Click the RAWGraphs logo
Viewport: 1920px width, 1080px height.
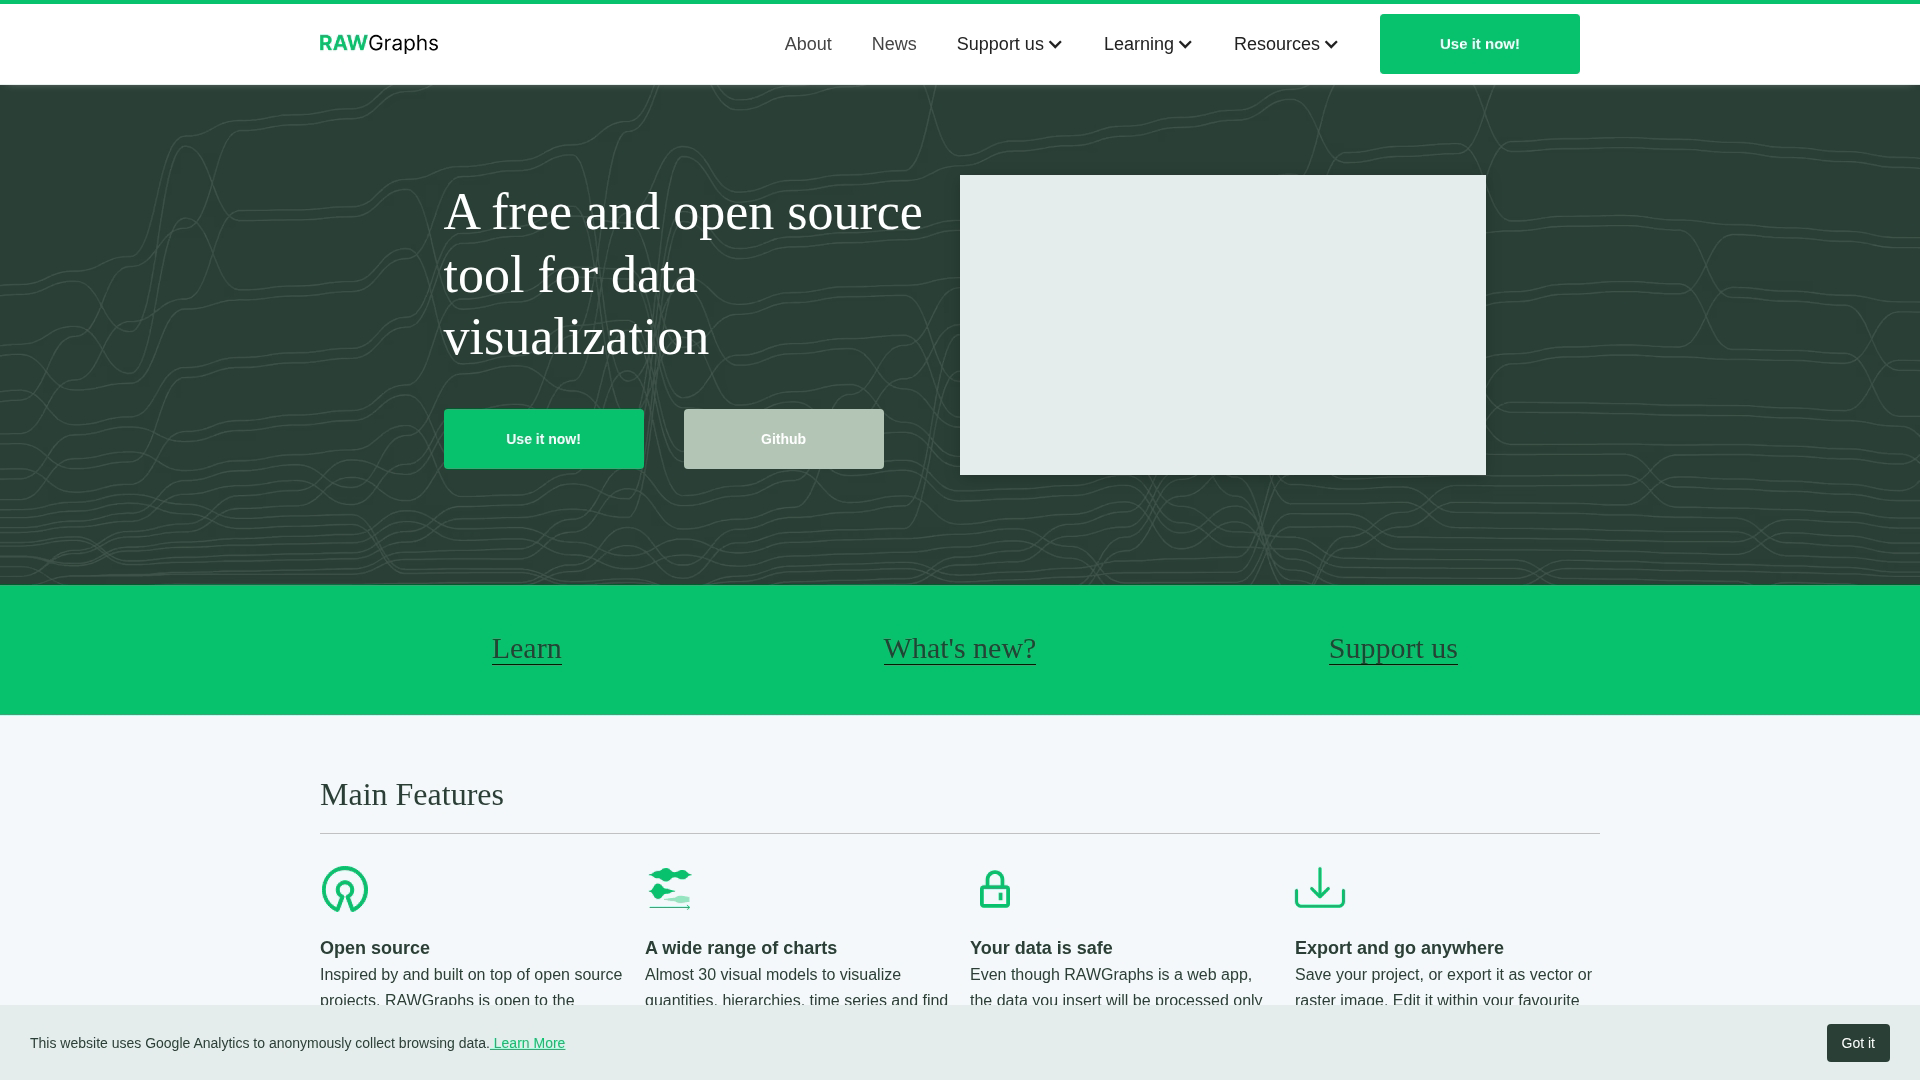379,44
